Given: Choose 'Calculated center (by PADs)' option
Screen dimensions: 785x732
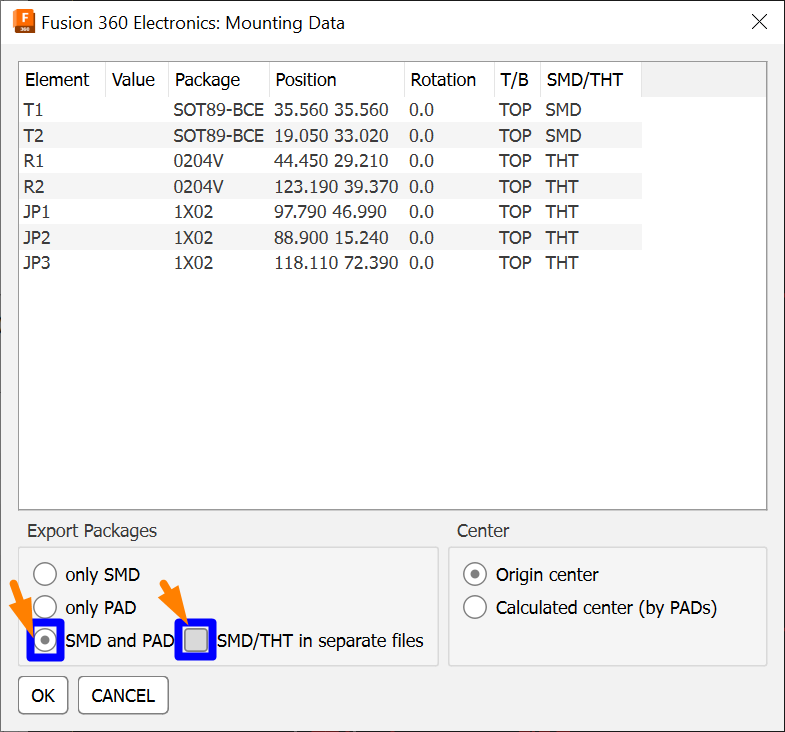Looking at the screenshot, I should pyautogui.click(x=475, y=607).
